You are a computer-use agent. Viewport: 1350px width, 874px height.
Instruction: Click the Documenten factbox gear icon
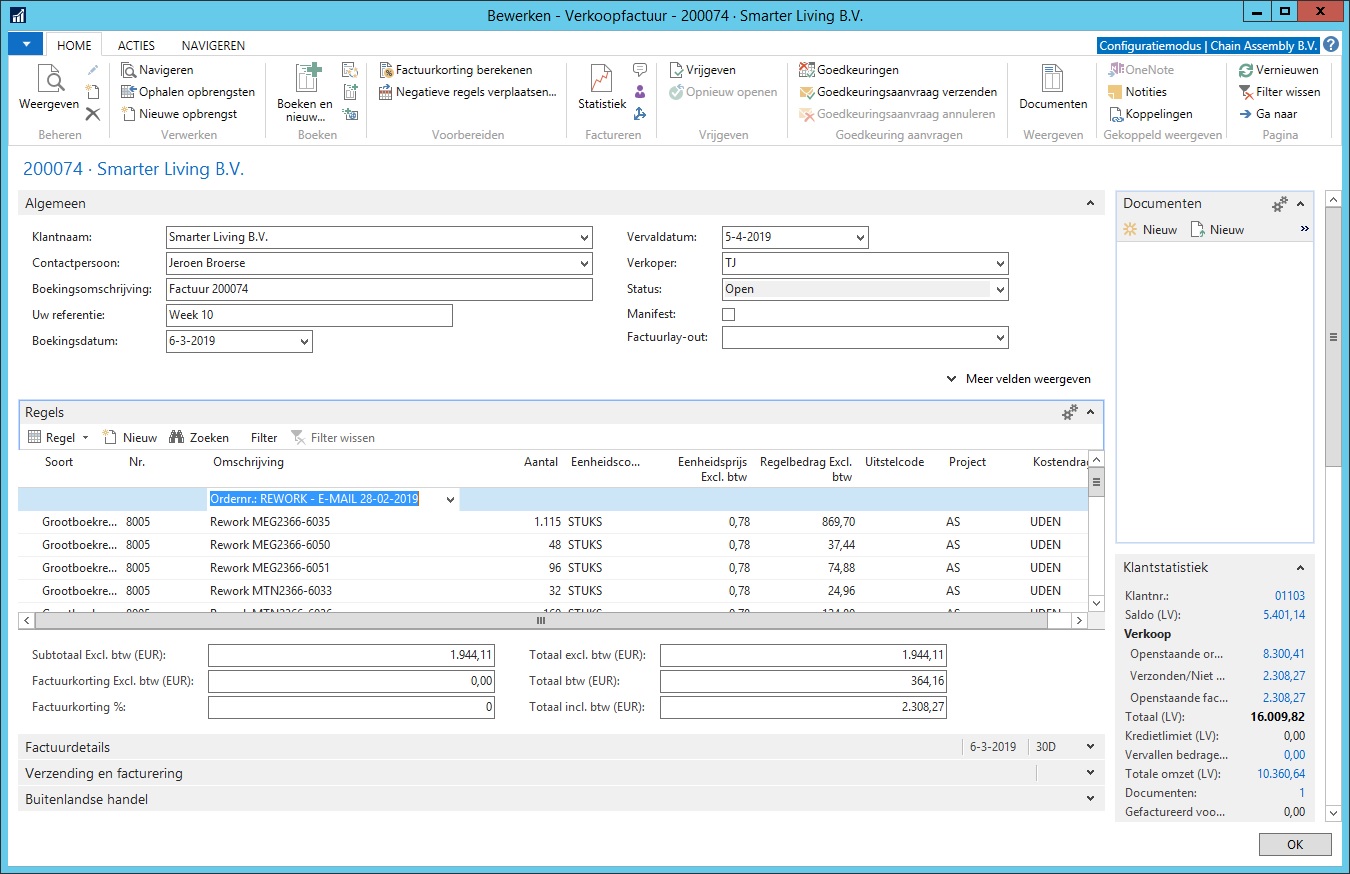[x=1279, y=203]
